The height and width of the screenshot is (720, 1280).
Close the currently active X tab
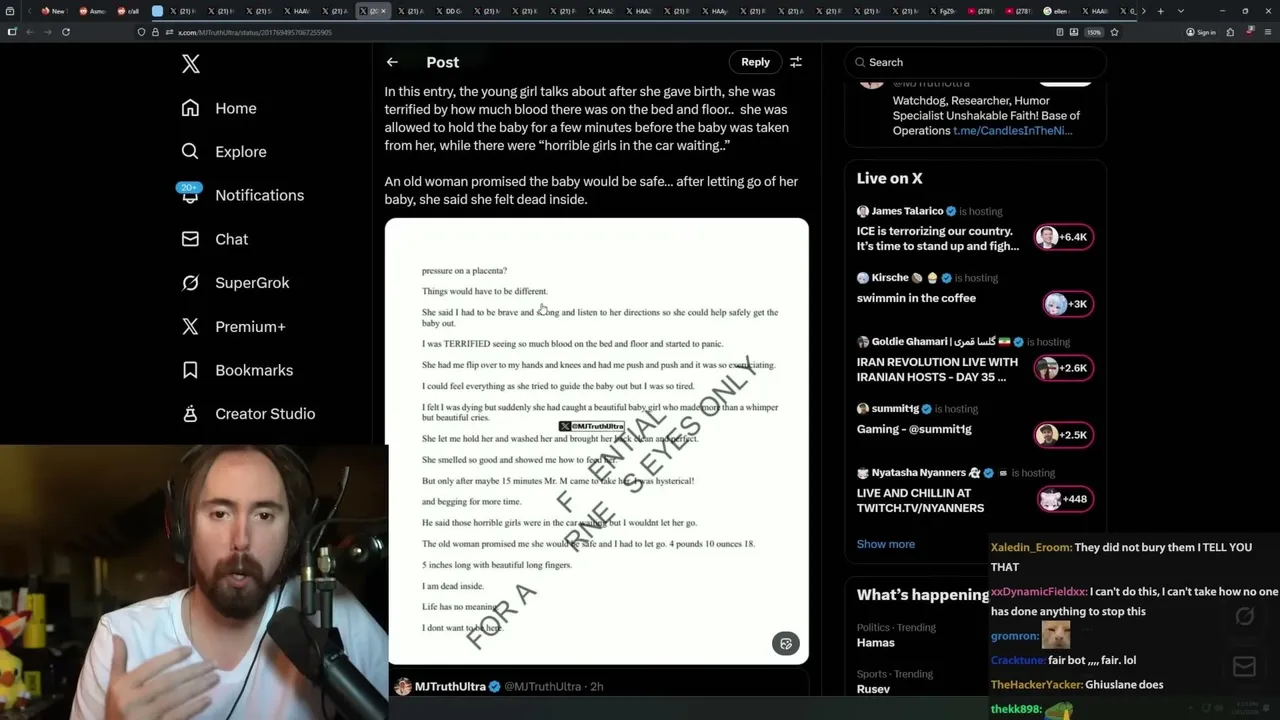tap(383, 11)
